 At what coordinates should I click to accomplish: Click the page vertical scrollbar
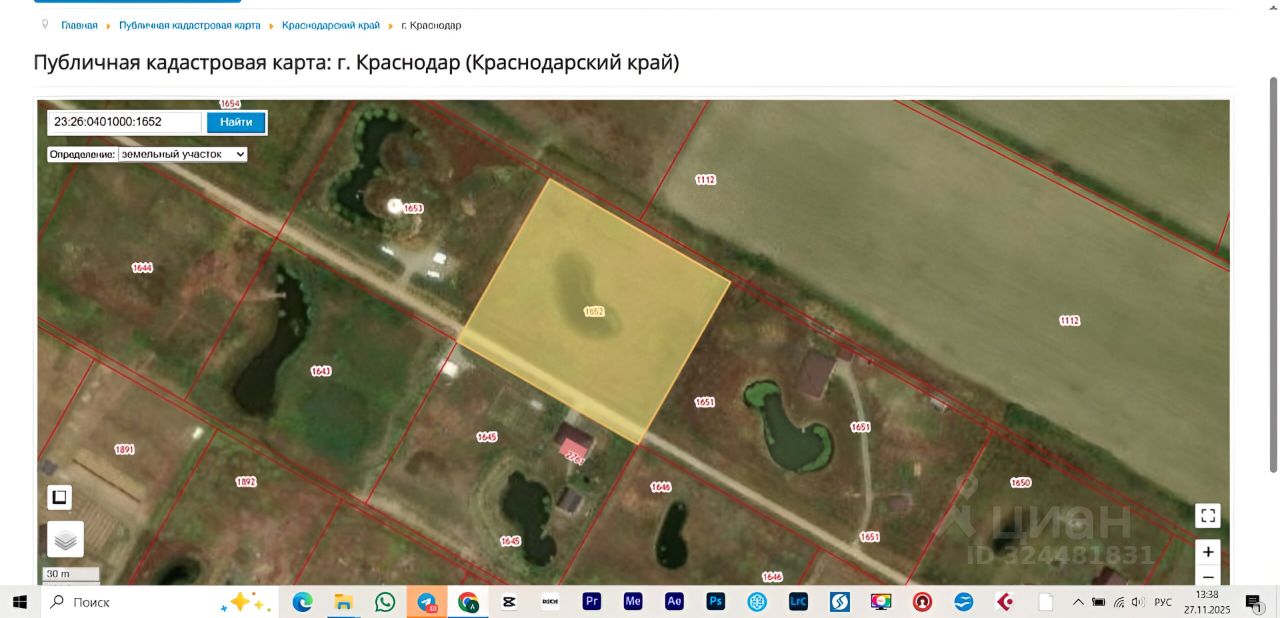(x=1273, y=274)
